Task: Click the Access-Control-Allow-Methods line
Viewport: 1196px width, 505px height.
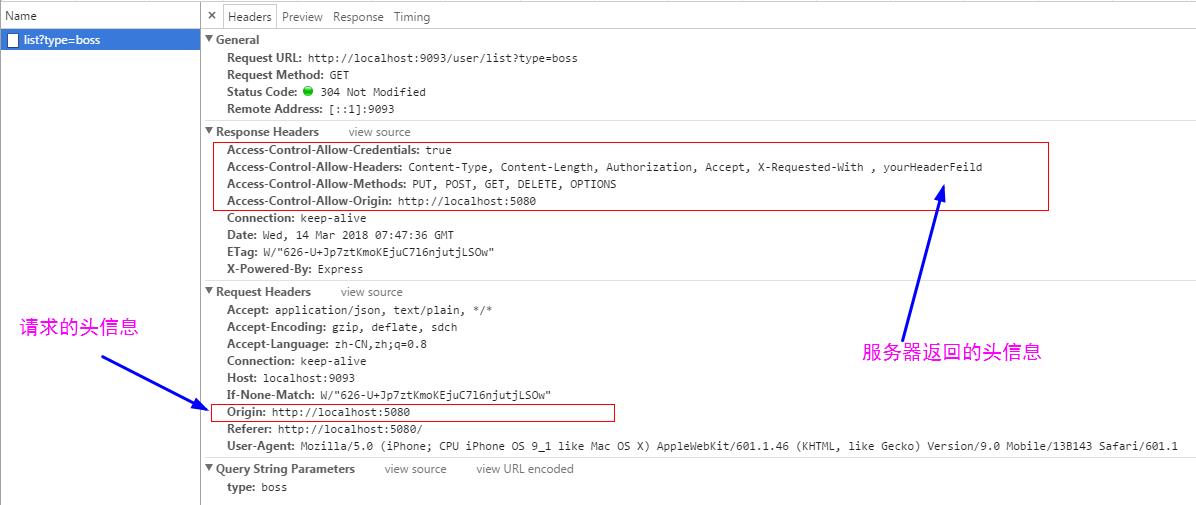Action: 422,184
